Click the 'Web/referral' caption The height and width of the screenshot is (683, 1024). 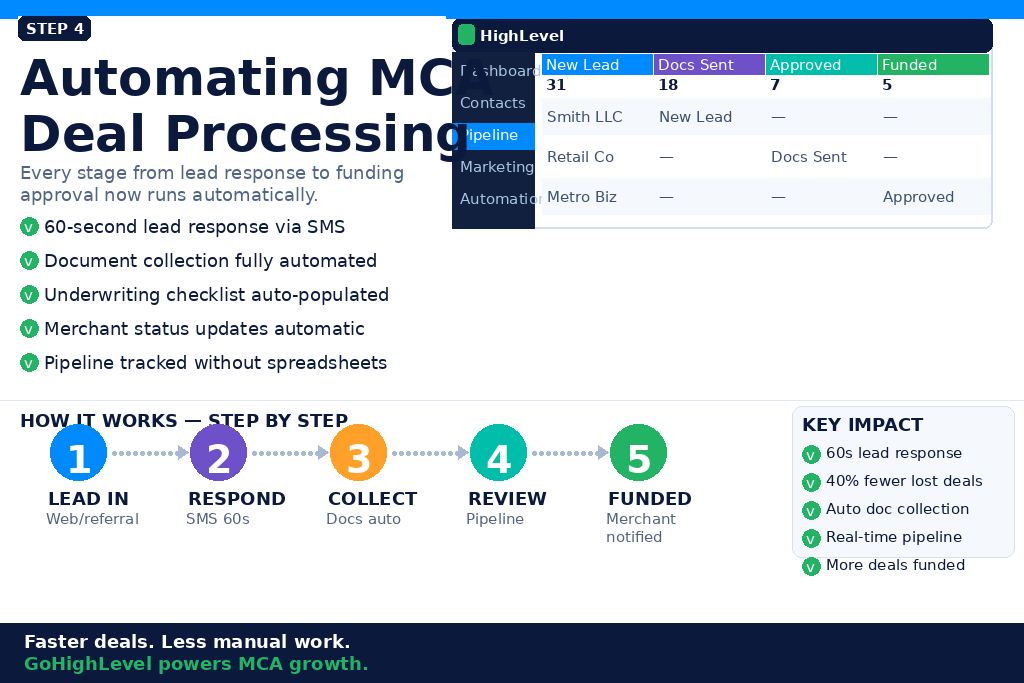(x=92, y=519)
